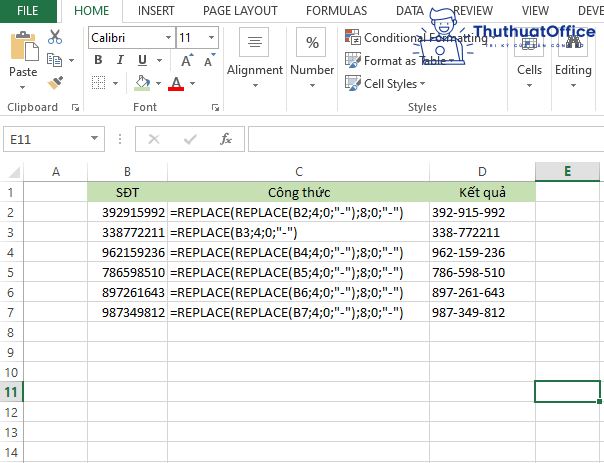This screenshot has height=463, width=604.
Task: Toggle Italic formatting
Action: coord(120,60)
